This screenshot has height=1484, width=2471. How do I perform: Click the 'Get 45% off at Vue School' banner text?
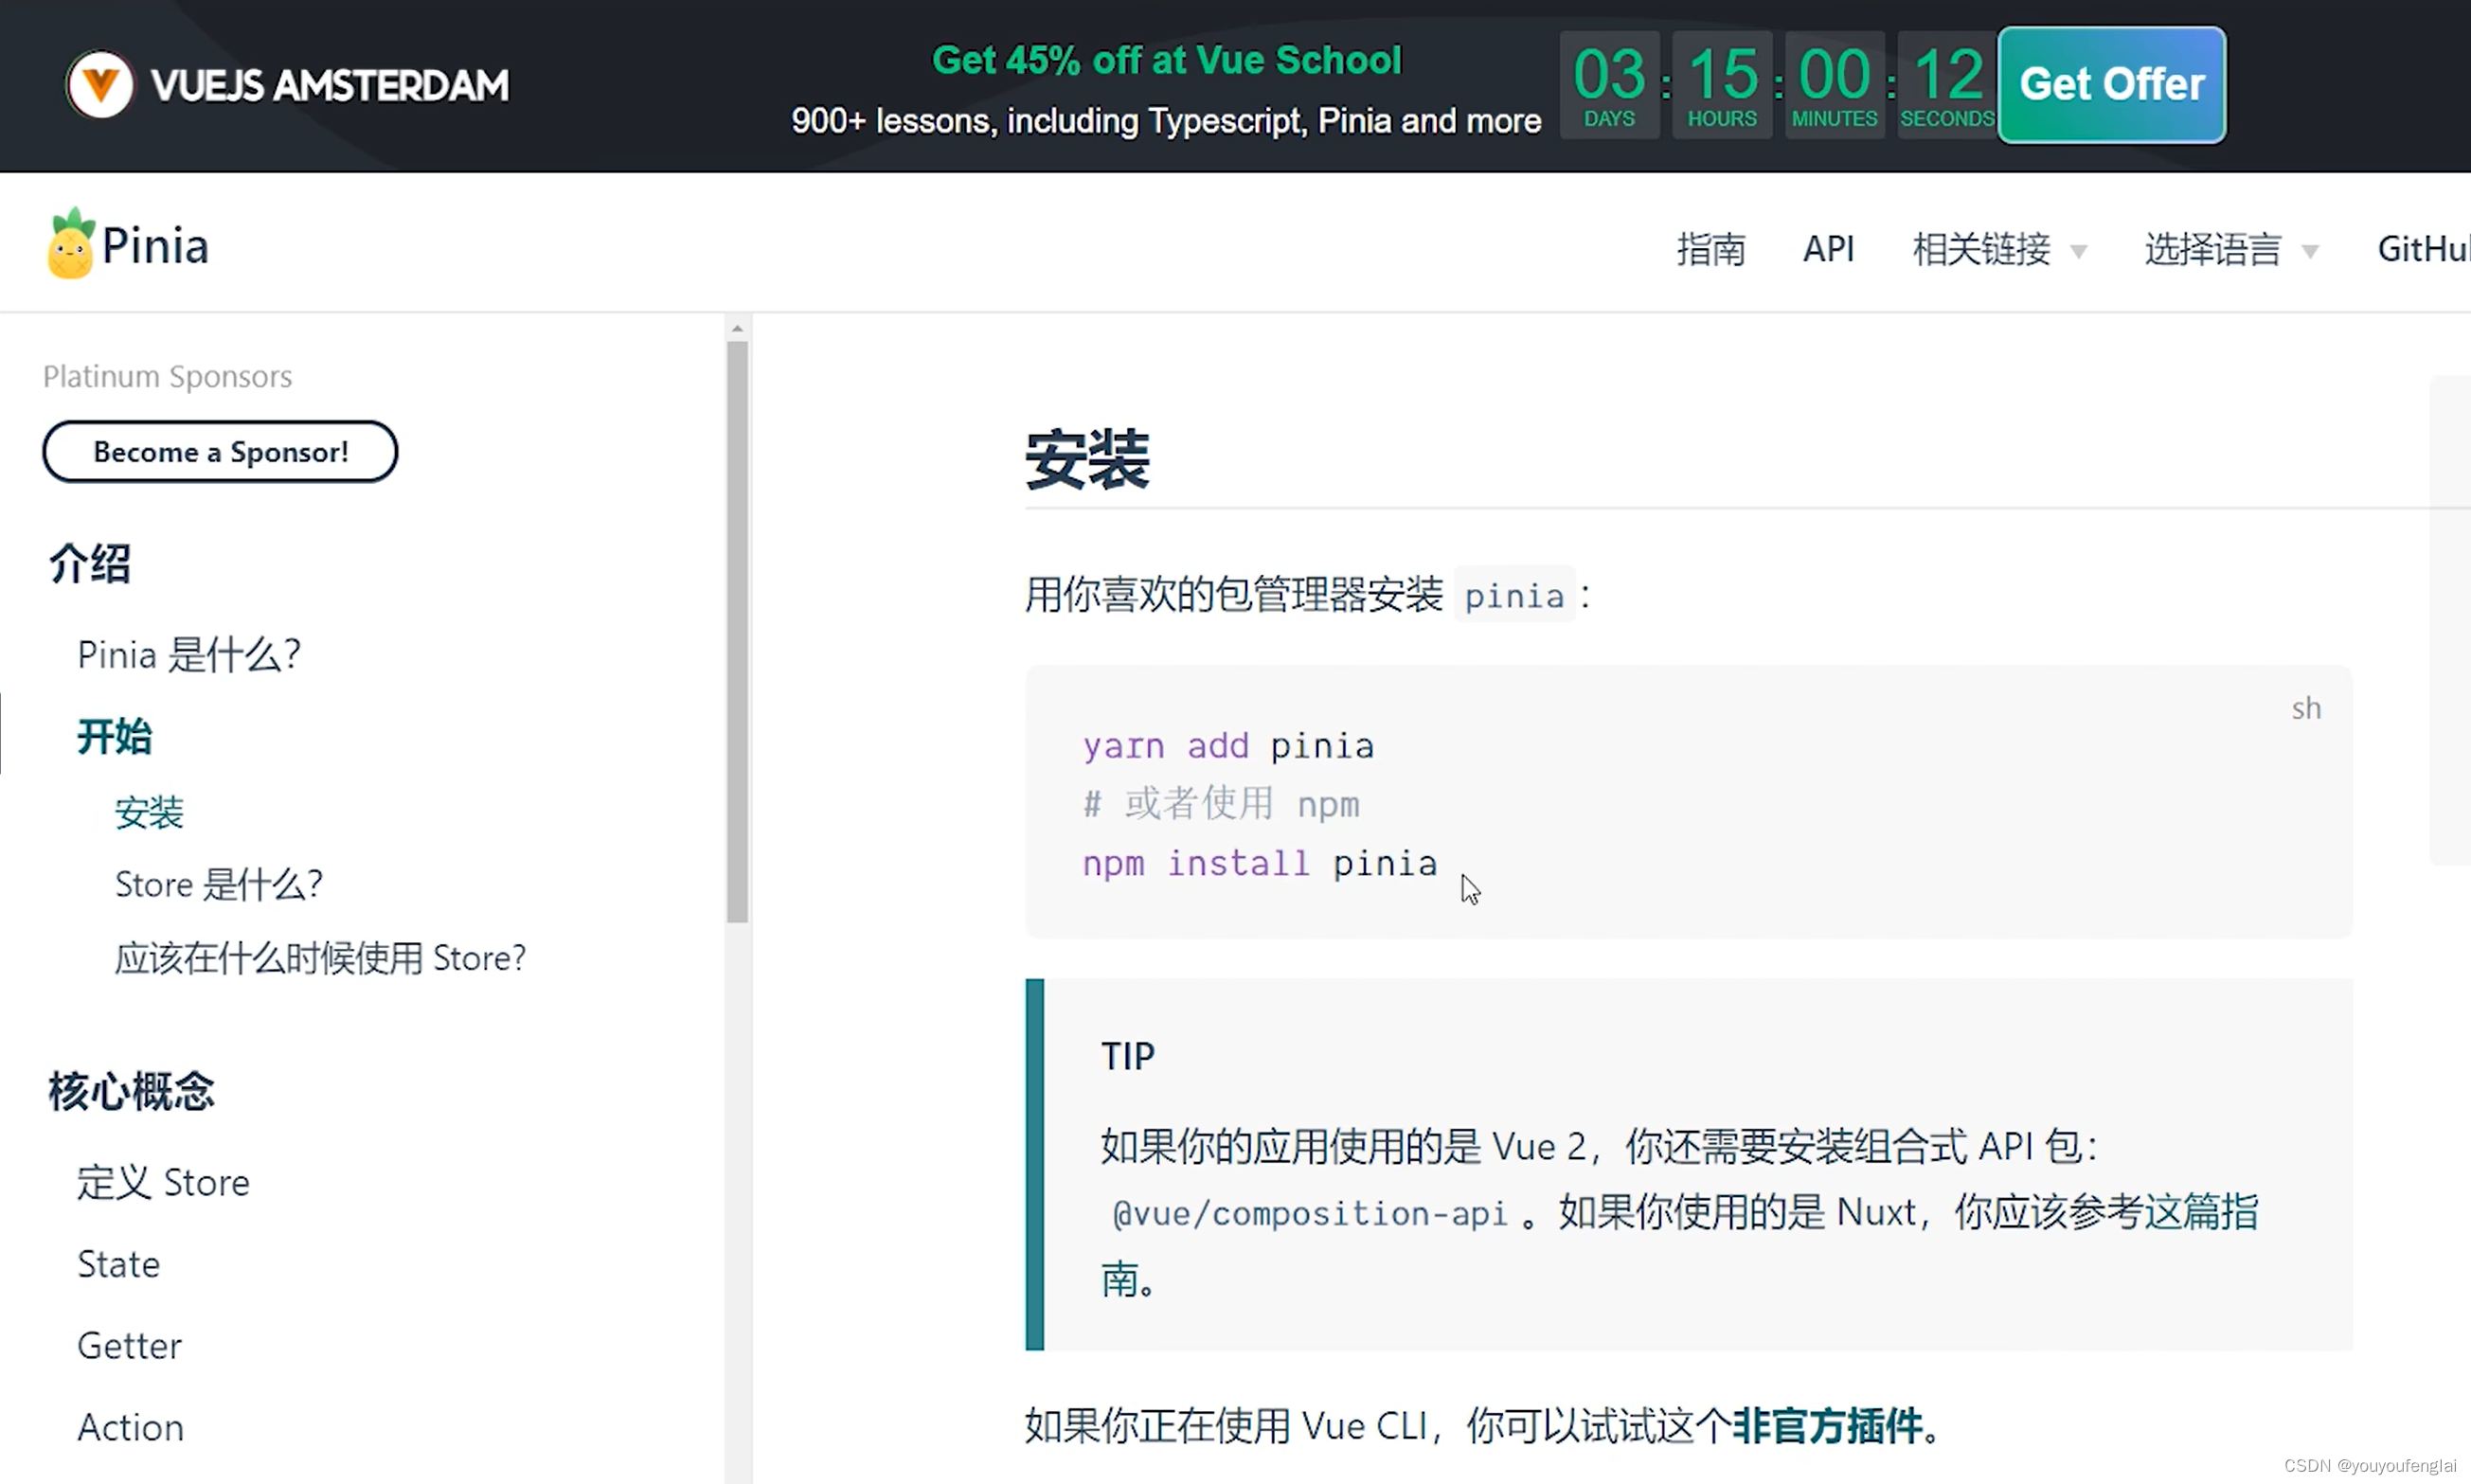[1166, 60]
